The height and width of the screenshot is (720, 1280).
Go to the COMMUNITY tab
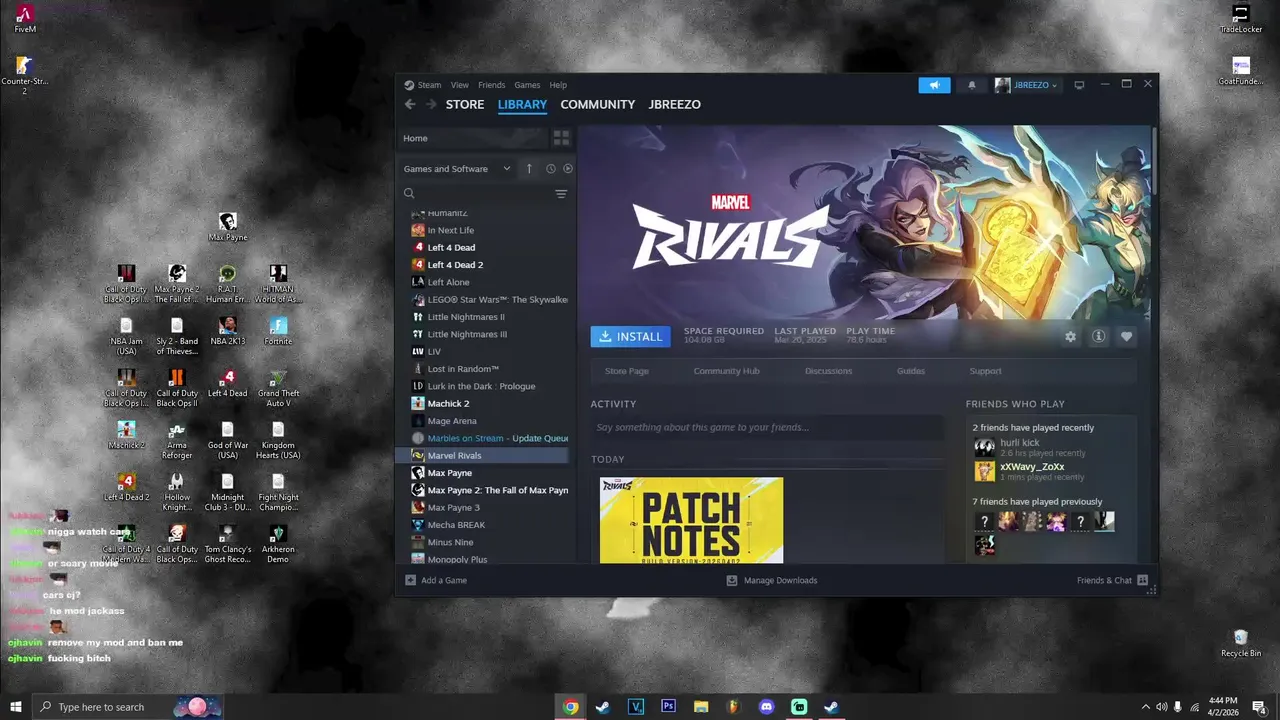point(598,104)
